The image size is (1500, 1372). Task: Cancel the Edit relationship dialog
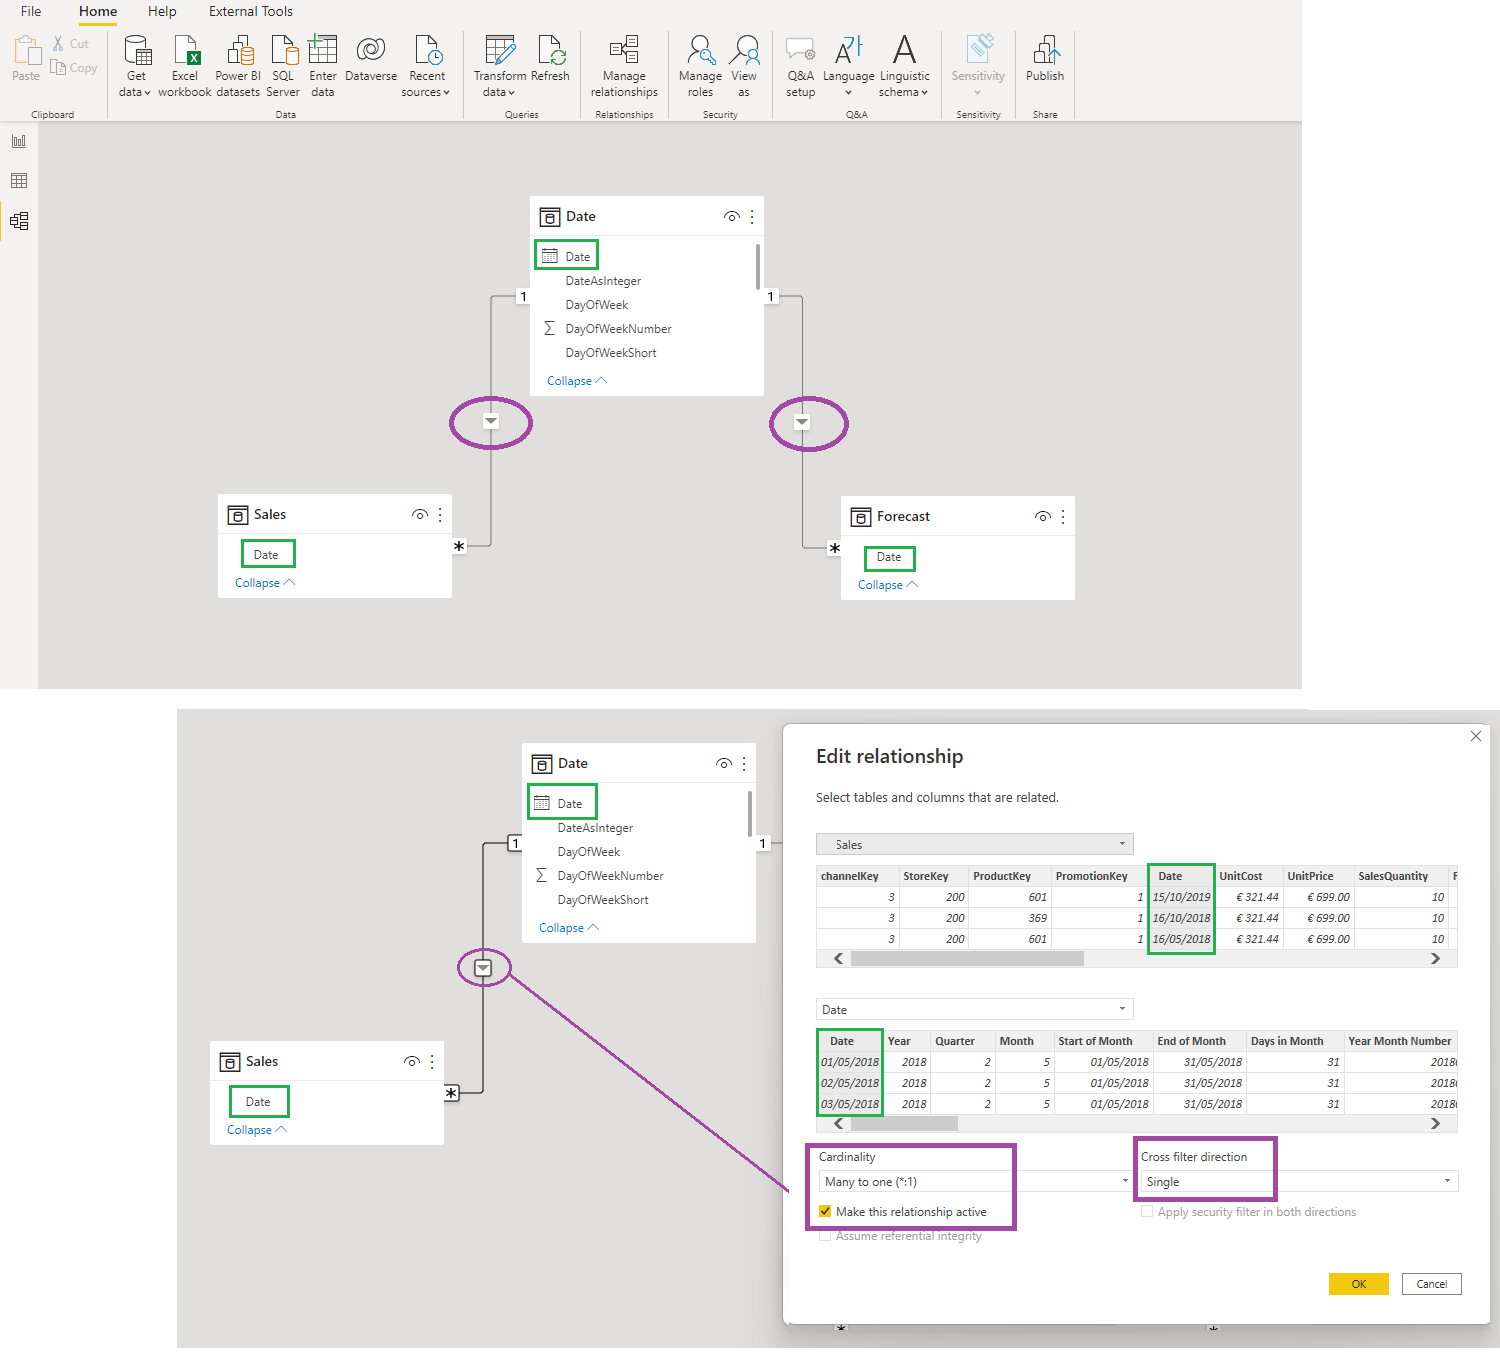(x=1432, y=1284)
